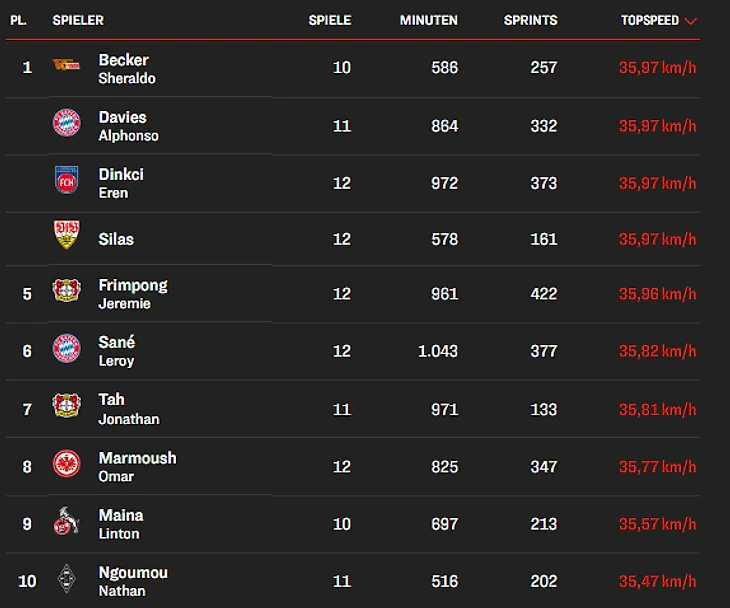Click the Mönchengladbach diamond crest by Ngoumou
Image resolution: width=730 pixels, height=608 pixels.
67,578
